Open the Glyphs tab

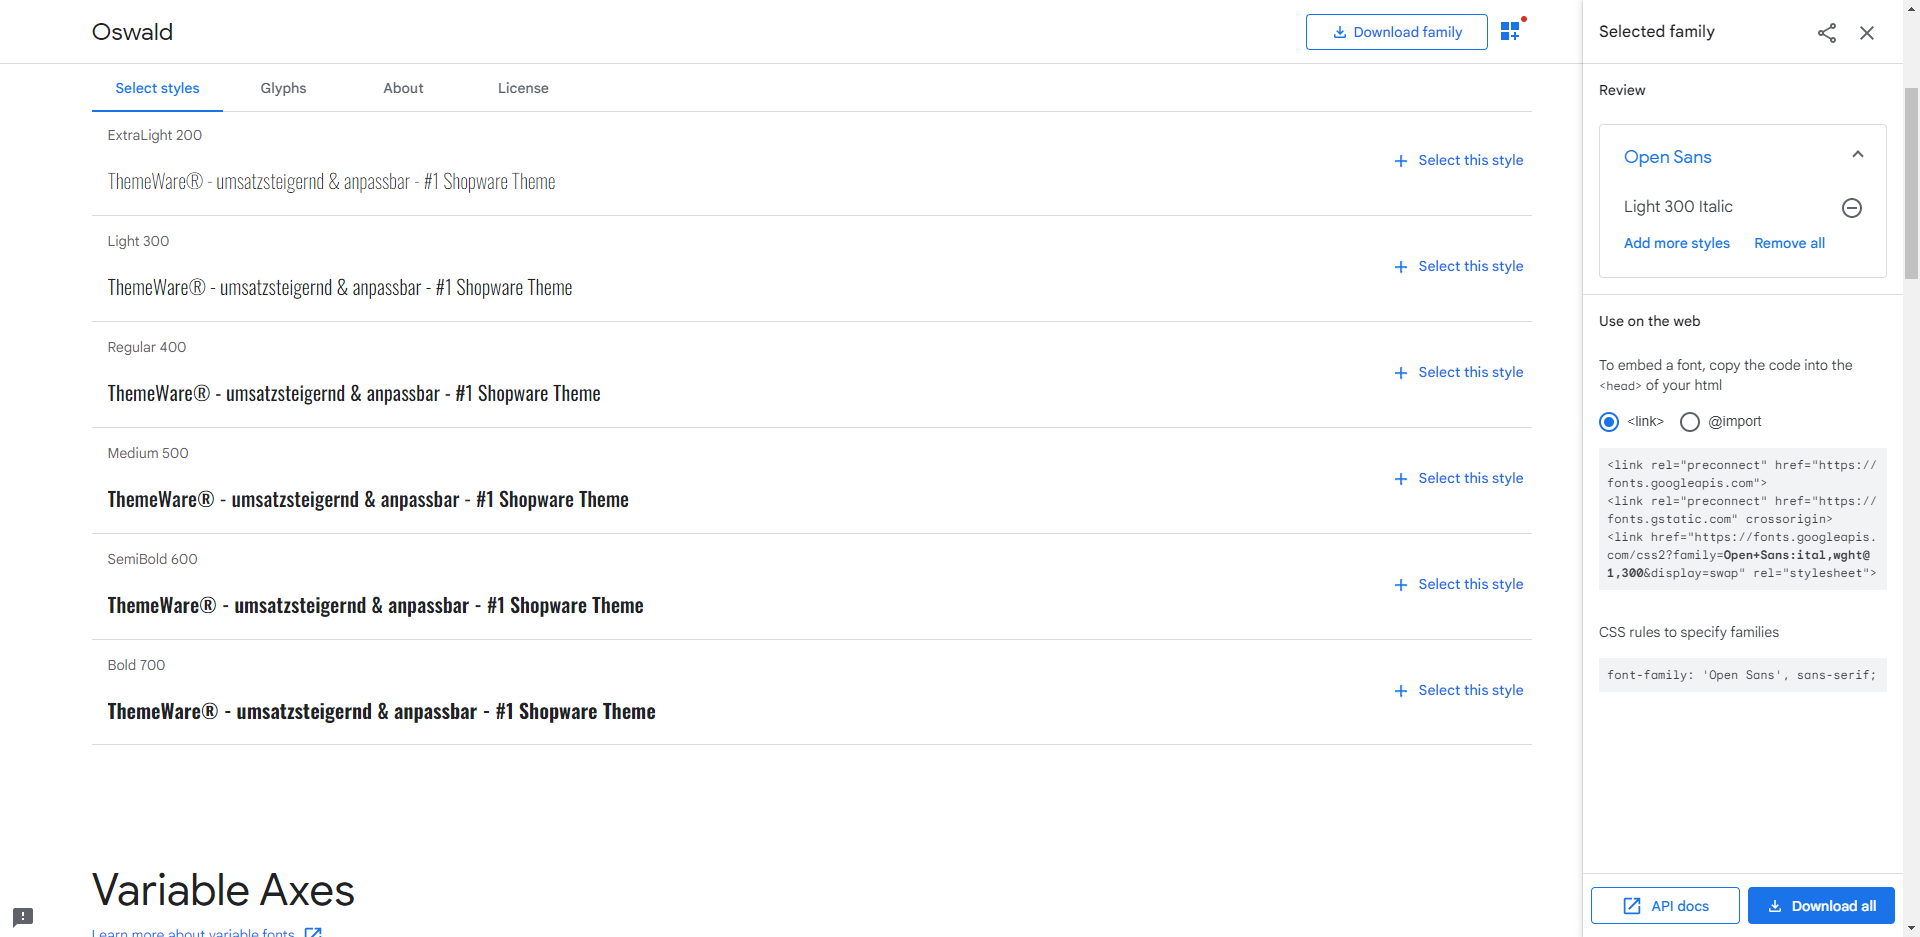point(283,88)
